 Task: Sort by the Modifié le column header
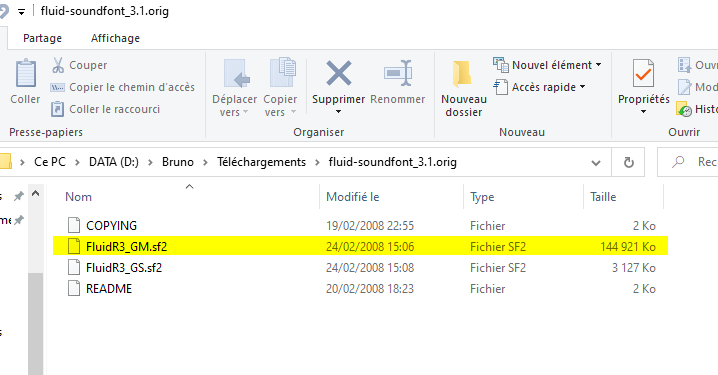pos(353,197)
